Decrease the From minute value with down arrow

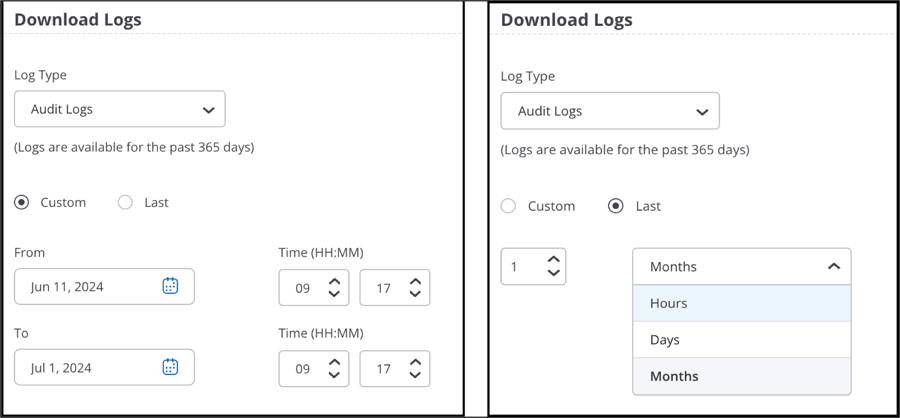coord(415,293)
